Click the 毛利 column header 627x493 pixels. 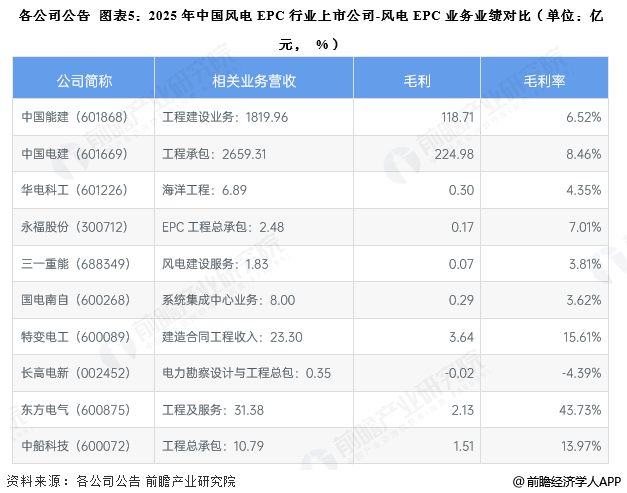click(417, 78)
